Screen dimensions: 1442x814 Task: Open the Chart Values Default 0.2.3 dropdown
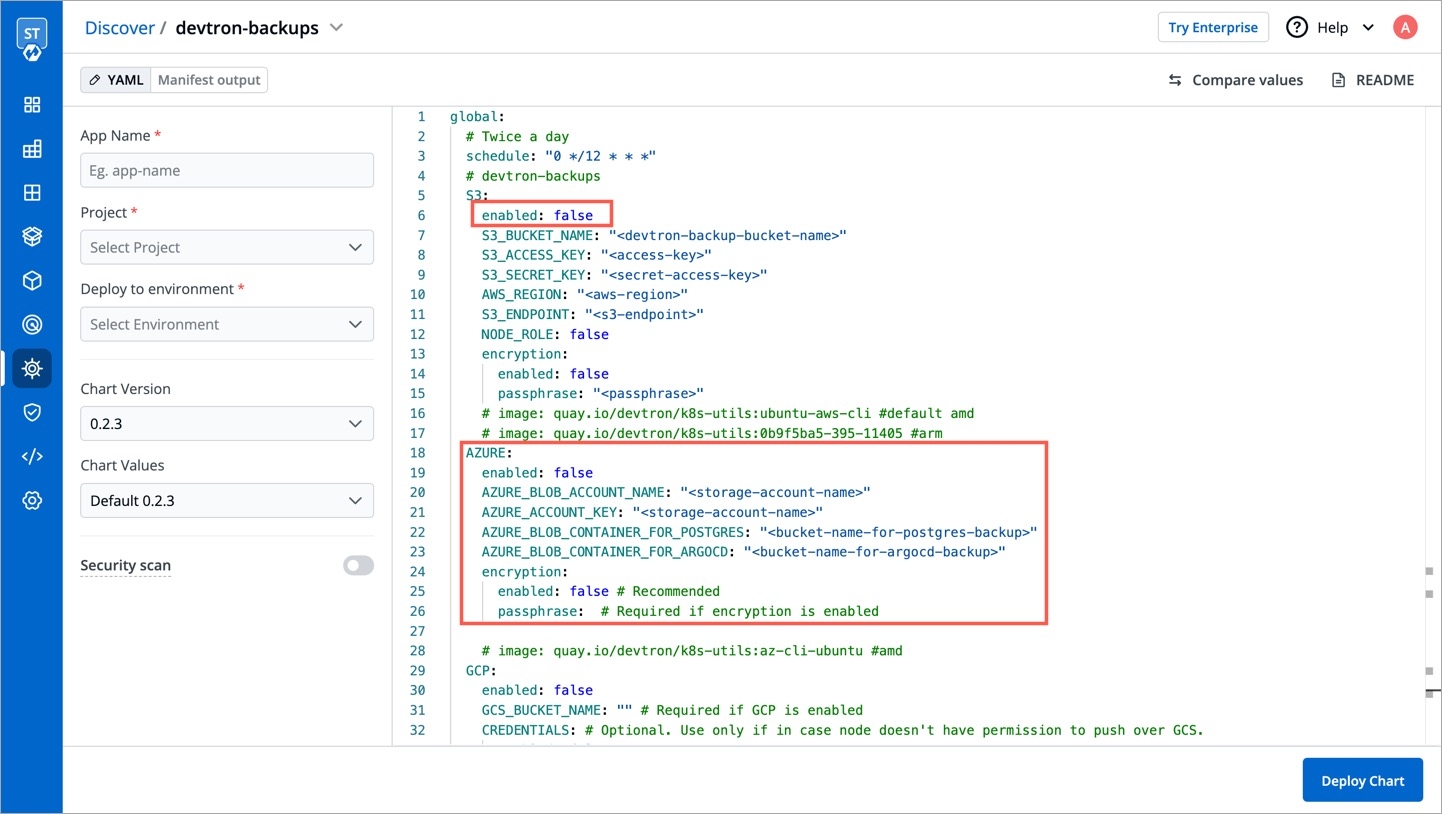(227, 500)
